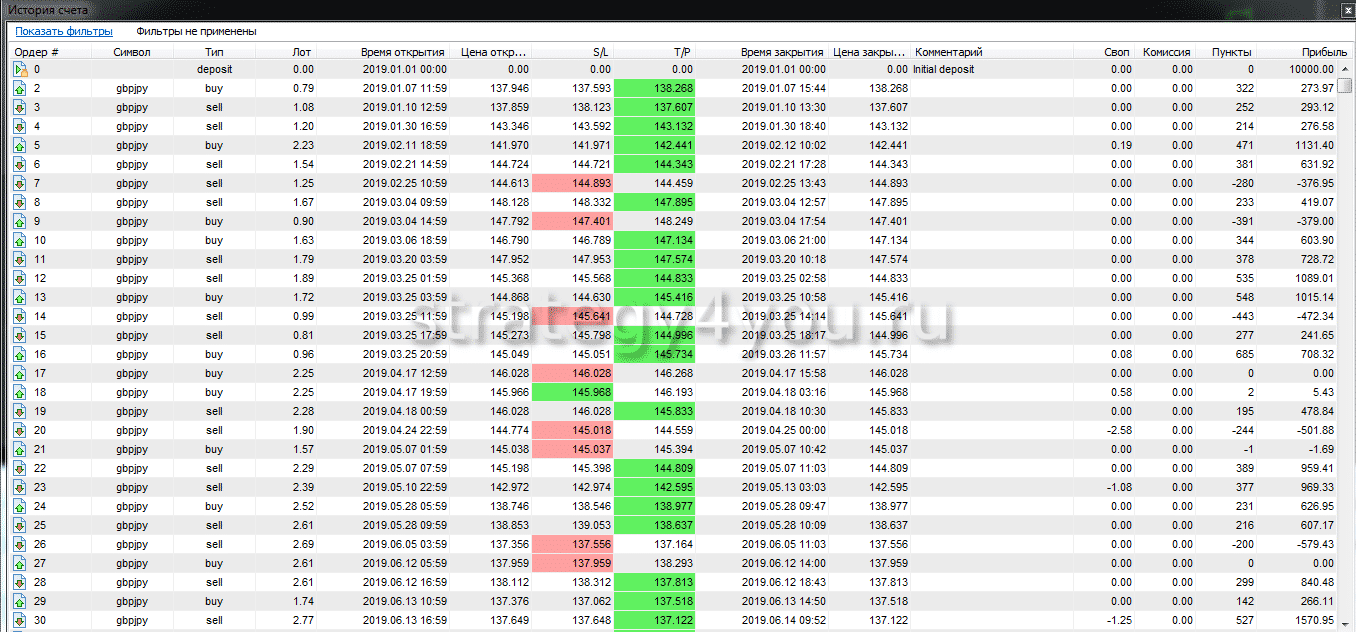This screenshot has height=632, width=1356.
Task: Click the buy icon for order 2
Action: tap(19, 88)
